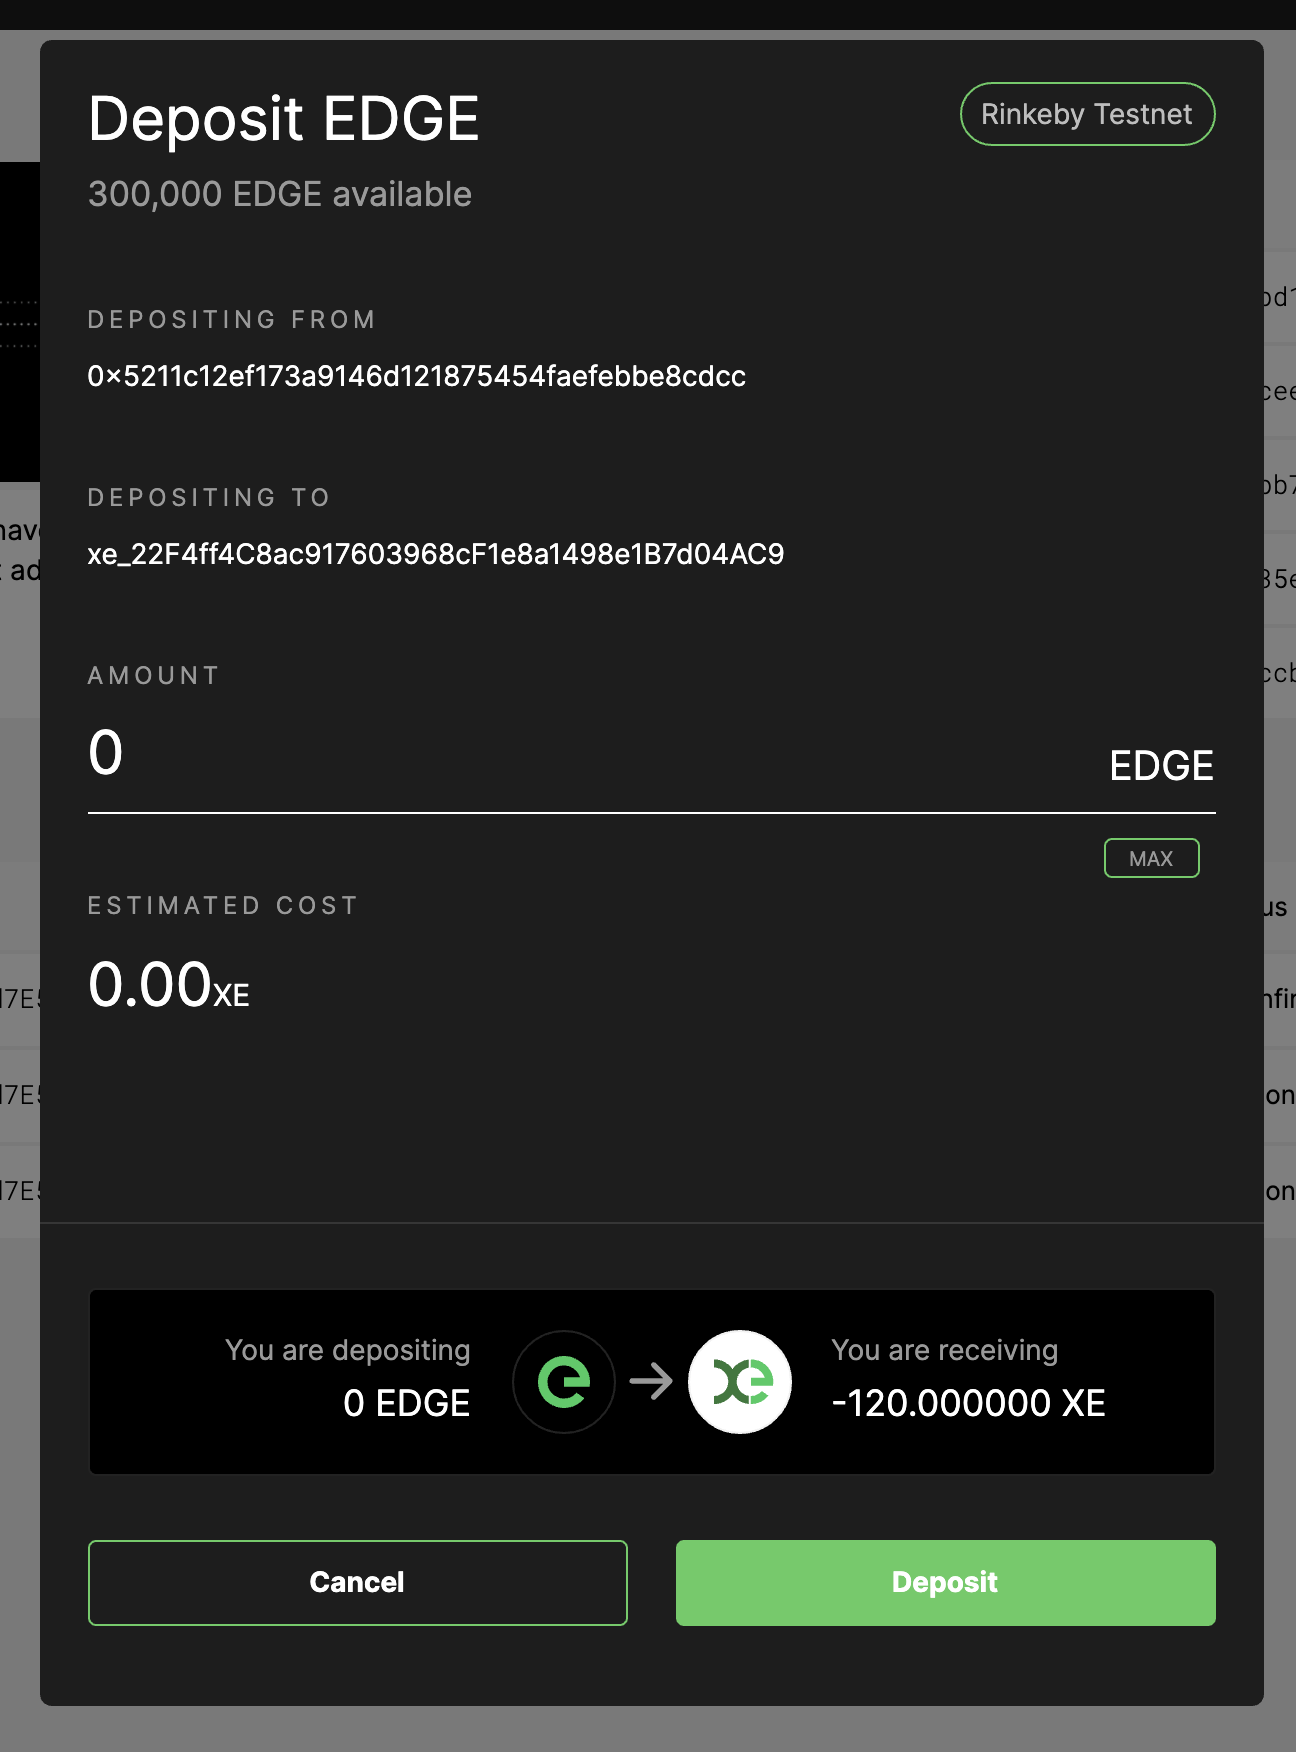Image resolution: width=1296 pixels, height=1752 pixels.
Task: Cancel the deposit dialog
Action: pyautogui.click(x=357, y=1582)
